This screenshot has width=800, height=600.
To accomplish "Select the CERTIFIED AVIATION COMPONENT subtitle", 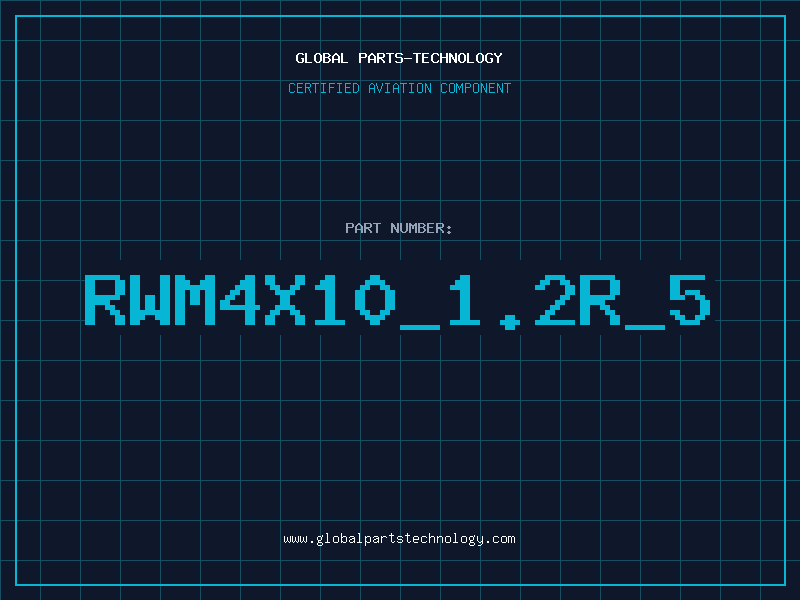I will [399, 88].
